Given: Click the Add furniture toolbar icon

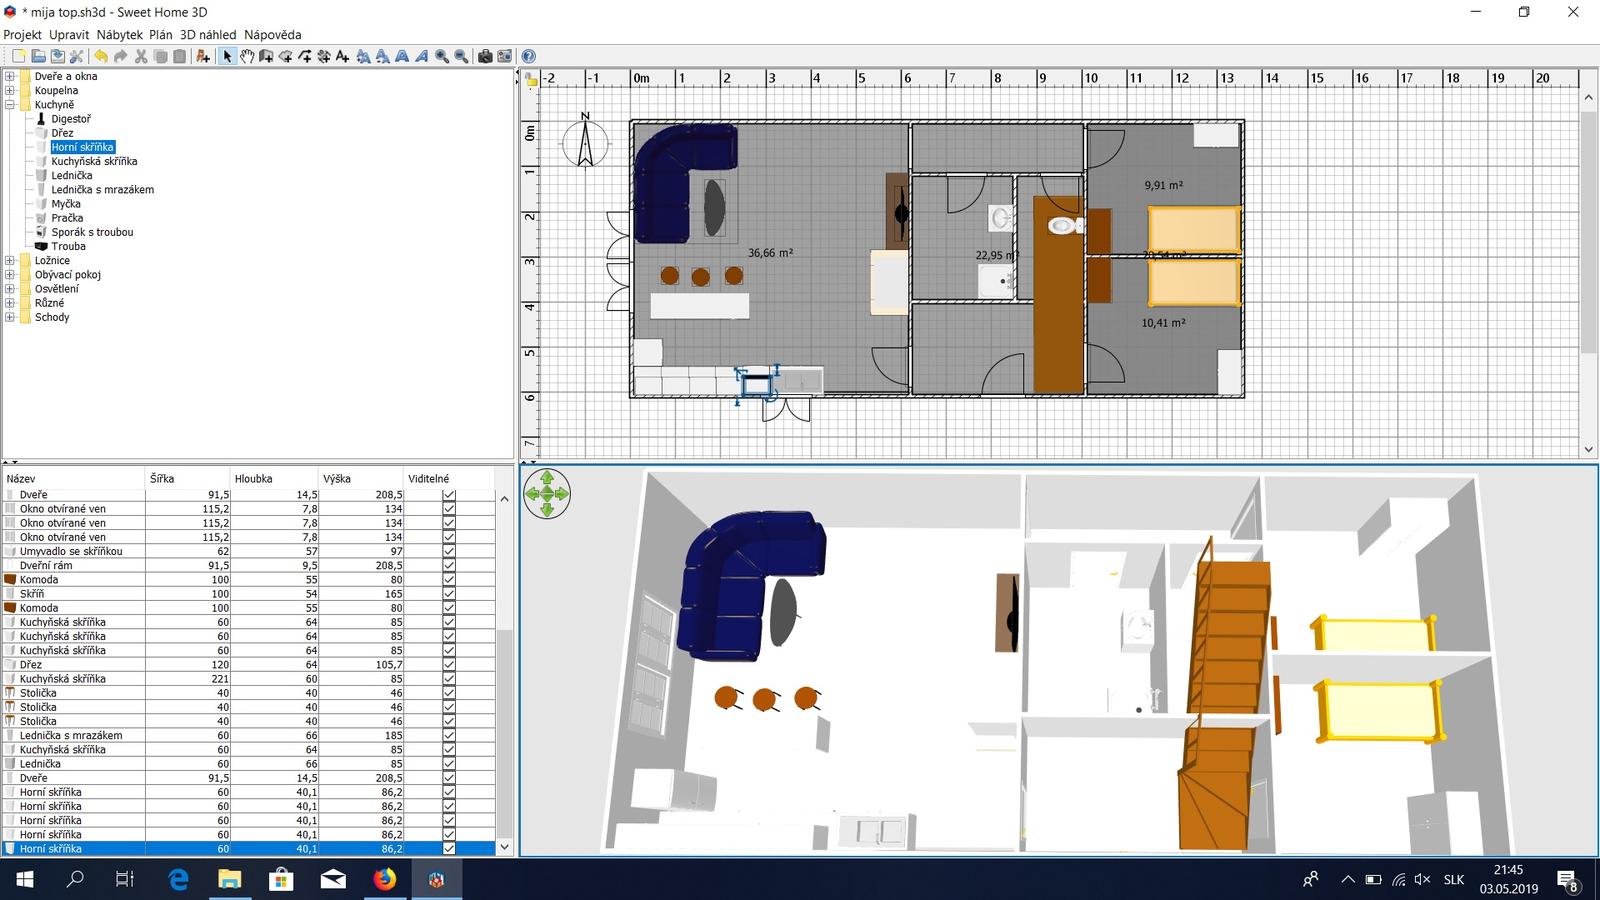Looking at the screenshot, I should (x=203, y=57).
